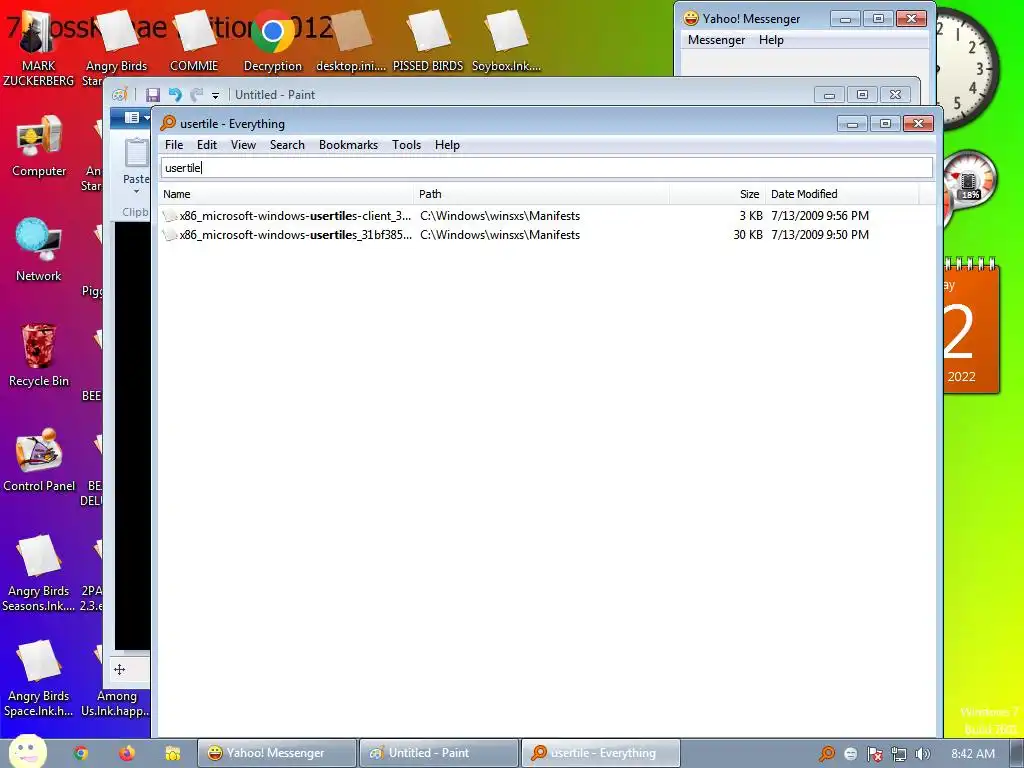
Task: Click file icon of usertiles-client result
Action: tap(170, 216)
